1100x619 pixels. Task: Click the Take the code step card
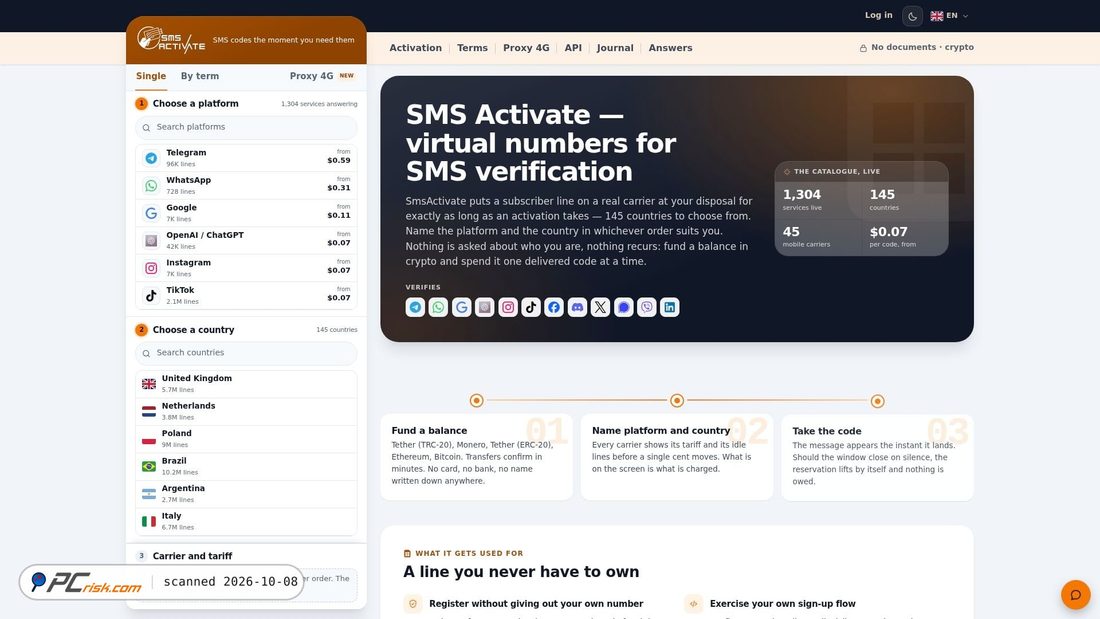(x=878, y=457)
